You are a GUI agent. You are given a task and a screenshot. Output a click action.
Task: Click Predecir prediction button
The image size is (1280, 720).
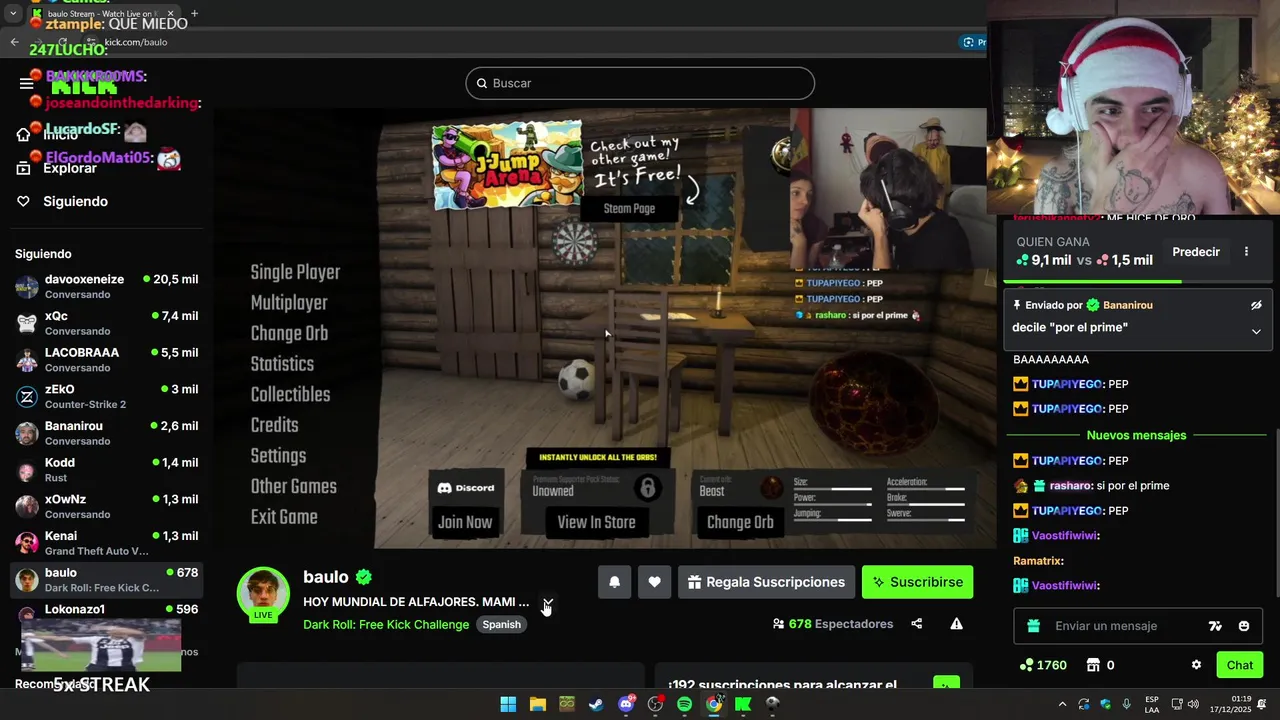click(x=1196, y=252)
